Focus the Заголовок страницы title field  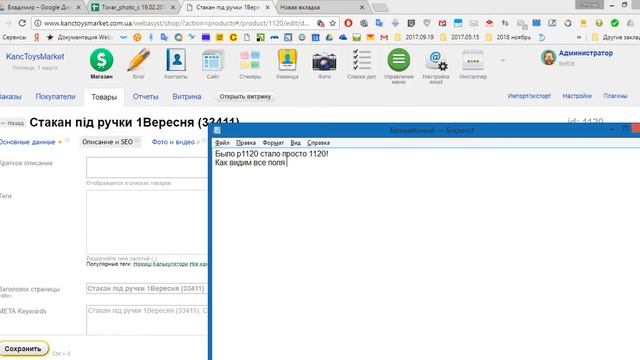147,289
